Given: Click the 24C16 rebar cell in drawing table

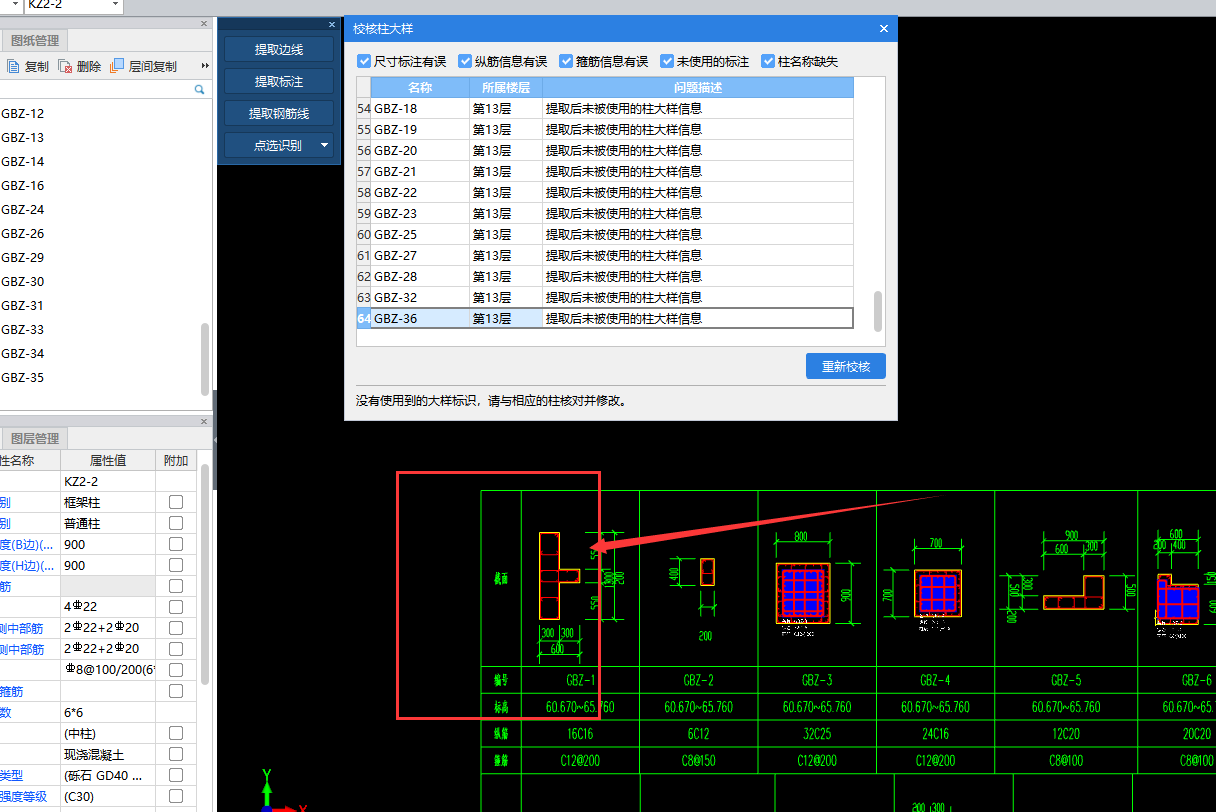Looking at the screenshot, I should [x=935, y=733].
